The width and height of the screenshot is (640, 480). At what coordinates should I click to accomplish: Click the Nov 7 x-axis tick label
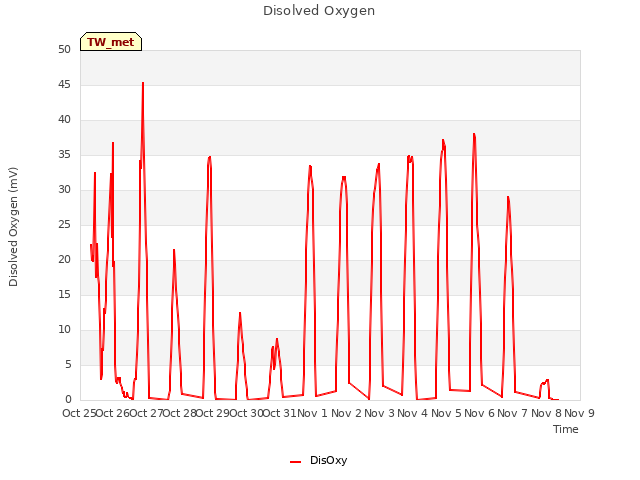513,413
